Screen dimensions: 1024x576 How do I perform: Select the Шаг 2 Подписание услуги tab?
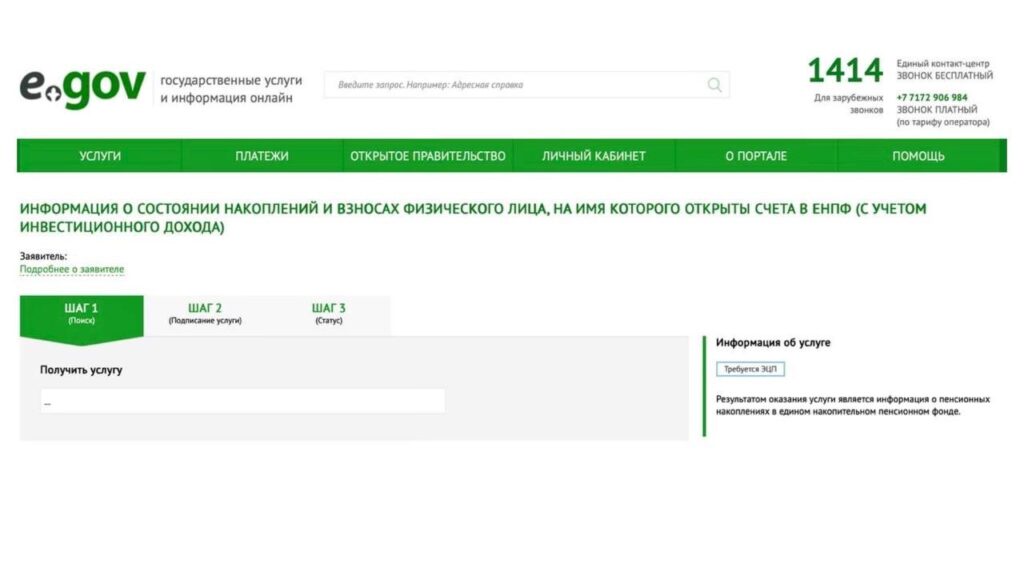coord(205,315)
